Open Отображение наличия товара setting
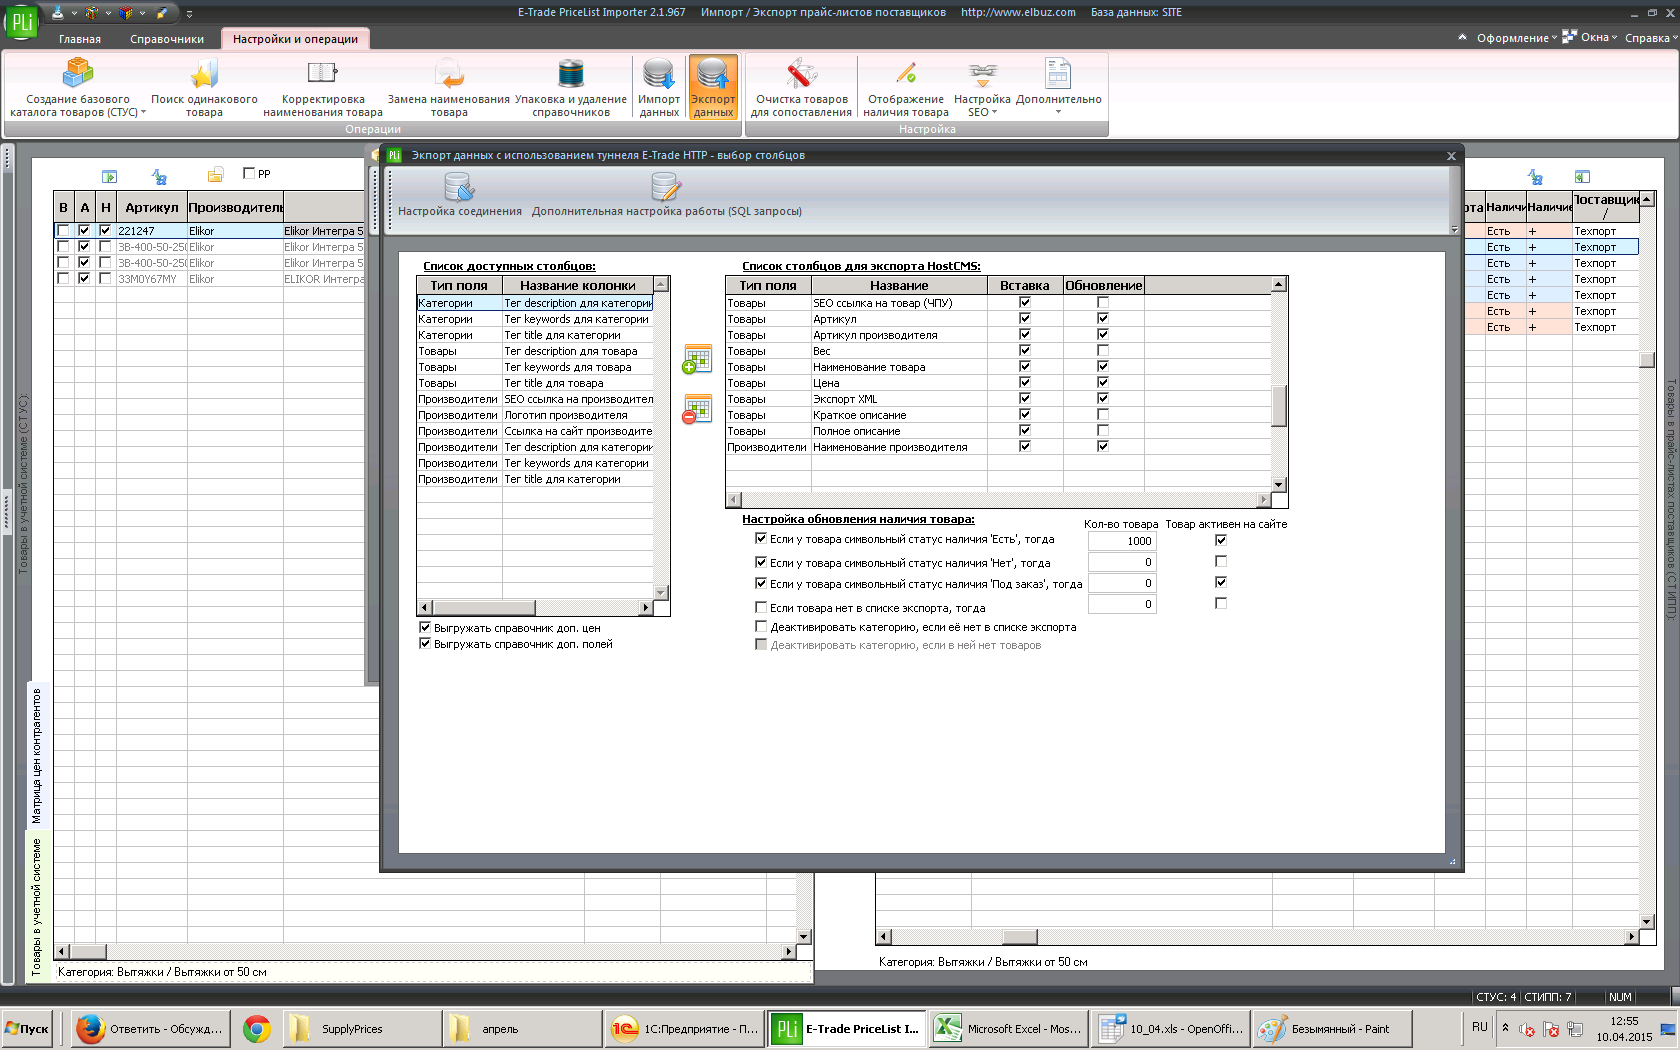The image size is (1680, 1050). [x=906, y=88]
